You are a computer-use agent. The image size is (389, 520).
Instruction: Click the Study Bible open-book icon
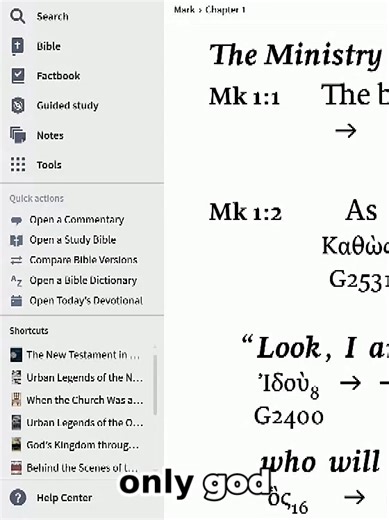tap(16, 240)
